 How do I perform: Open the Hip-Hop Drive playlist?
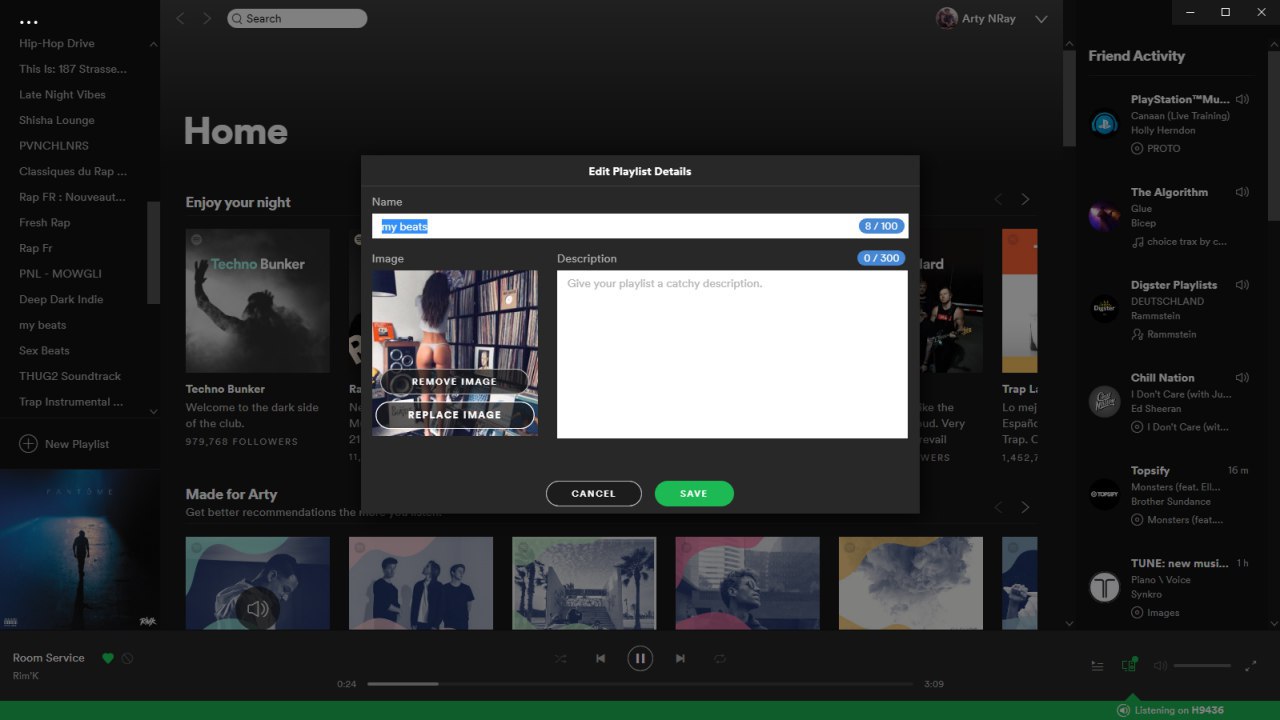[x=57, y=44]
